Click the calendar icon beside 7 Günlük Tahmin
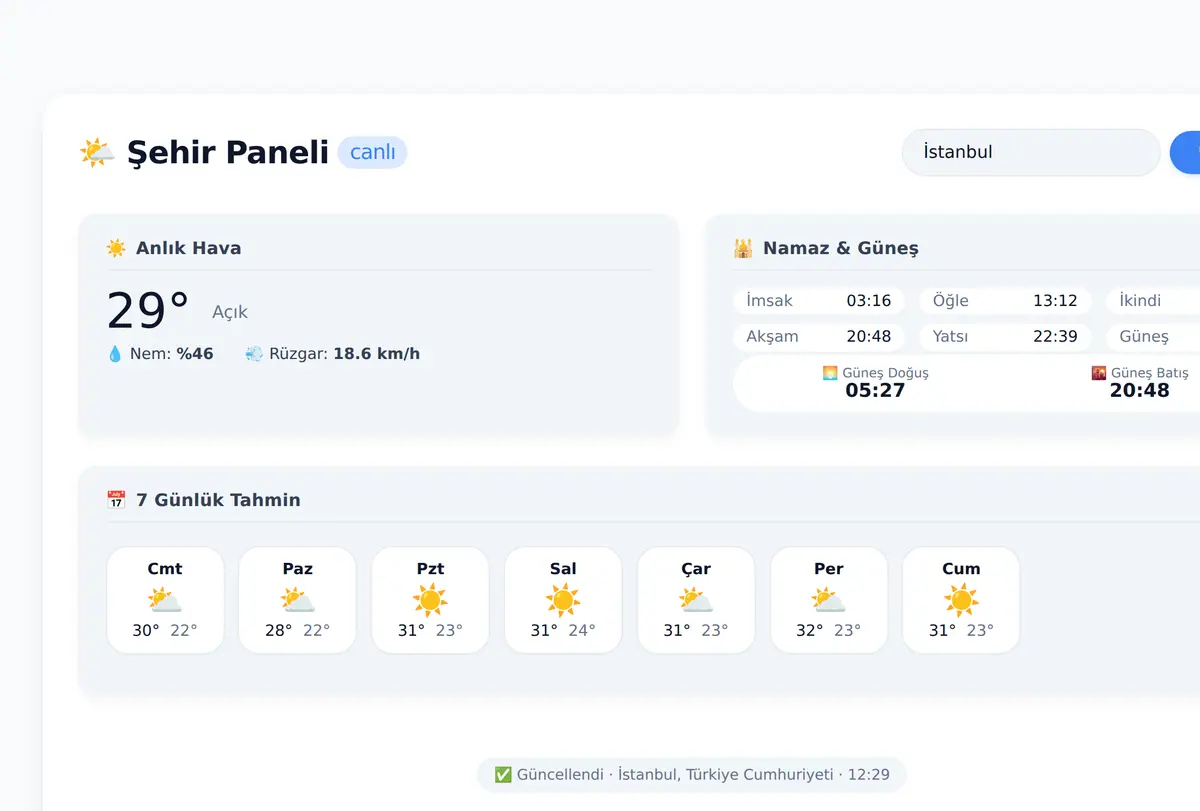 click(x=116, y=500)
